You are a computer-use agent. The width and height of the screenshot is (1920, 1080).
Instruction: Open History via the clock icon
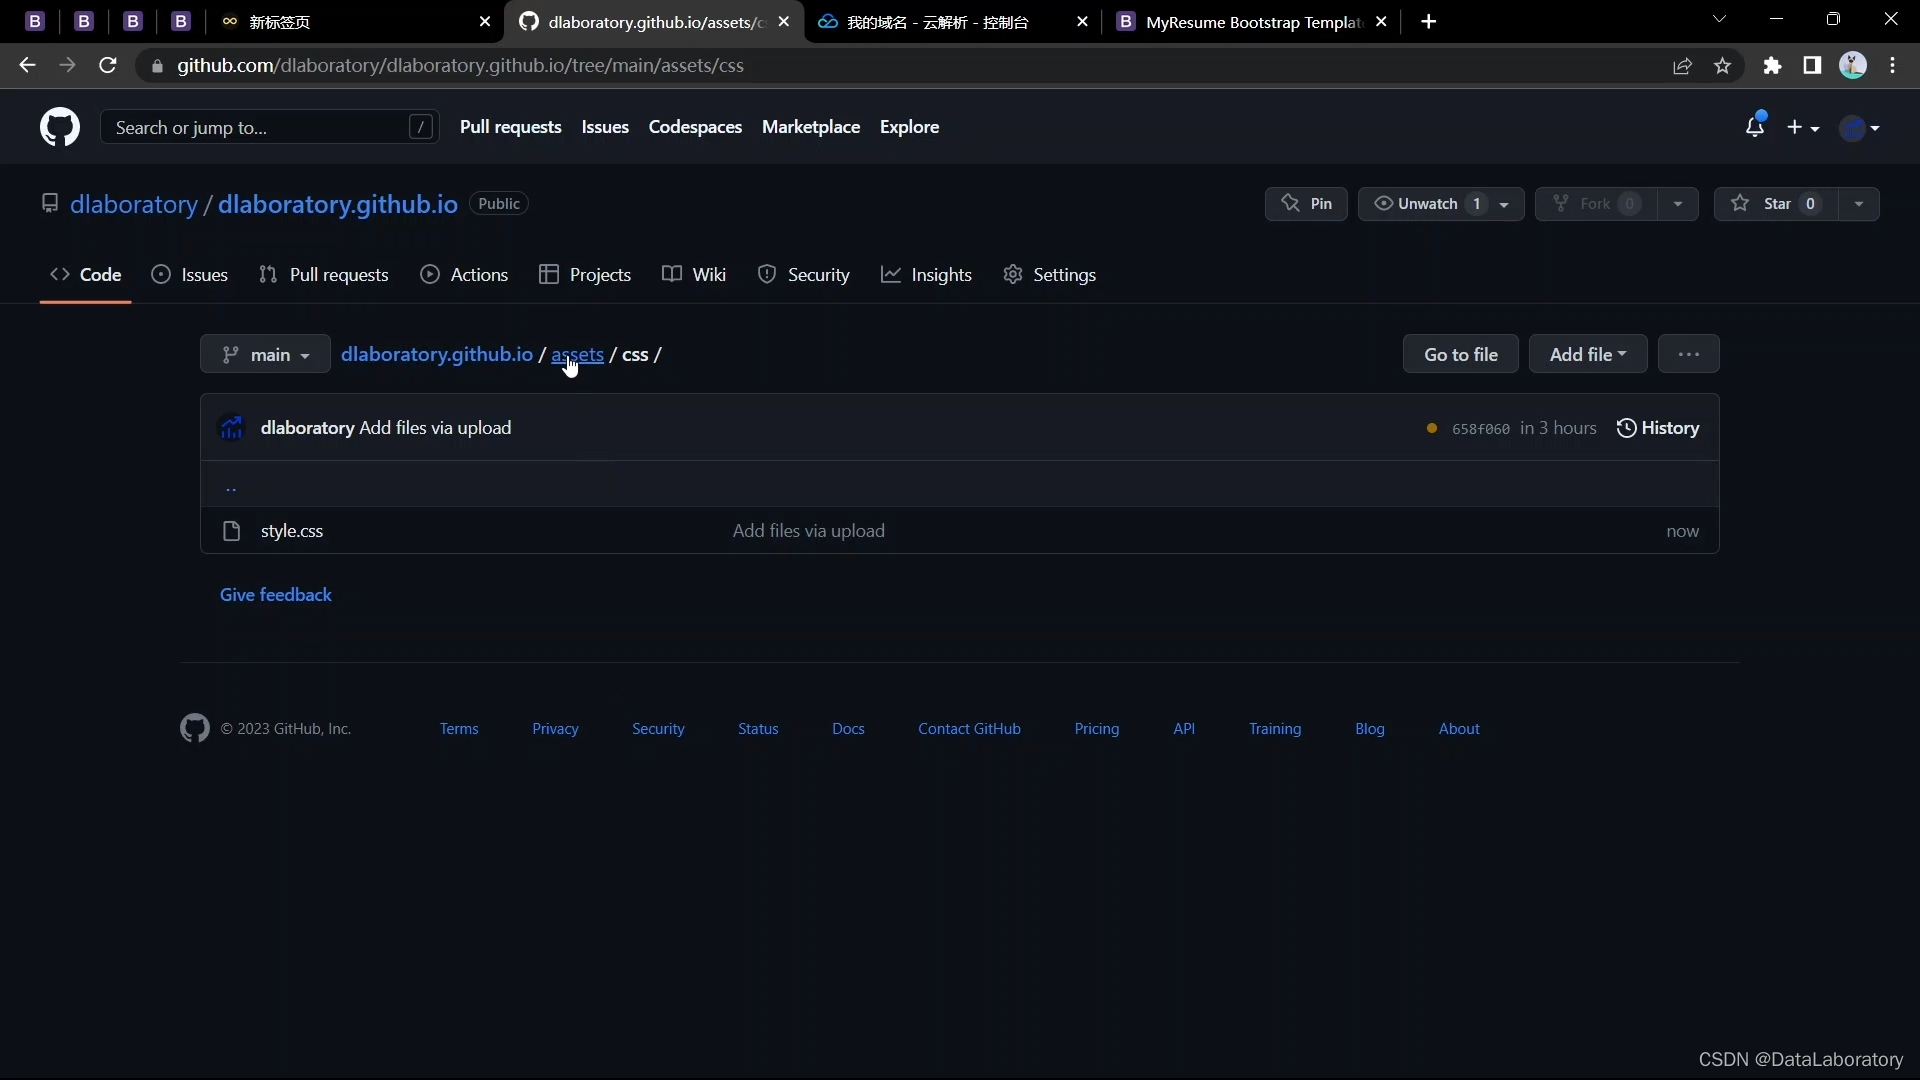(1626, 428)
